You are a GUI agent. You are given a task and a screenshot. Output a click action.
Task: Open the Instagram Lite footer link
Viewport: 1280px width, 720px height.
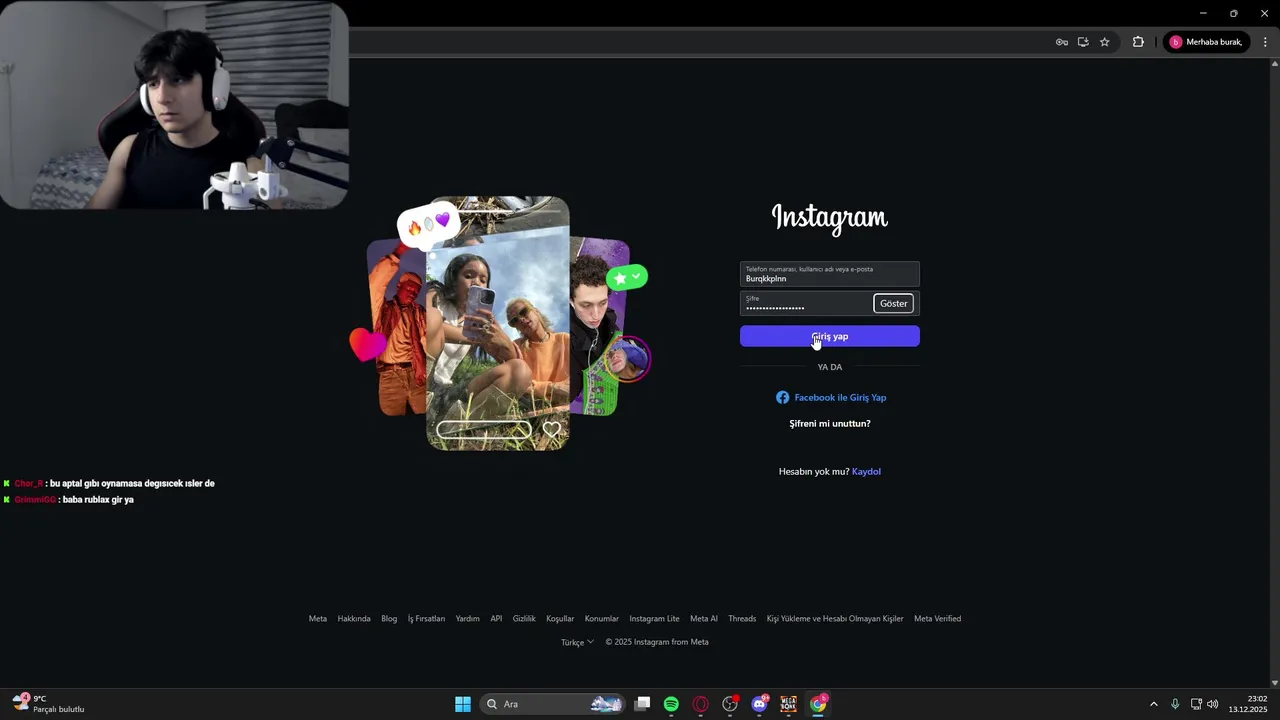coord(654,618)
